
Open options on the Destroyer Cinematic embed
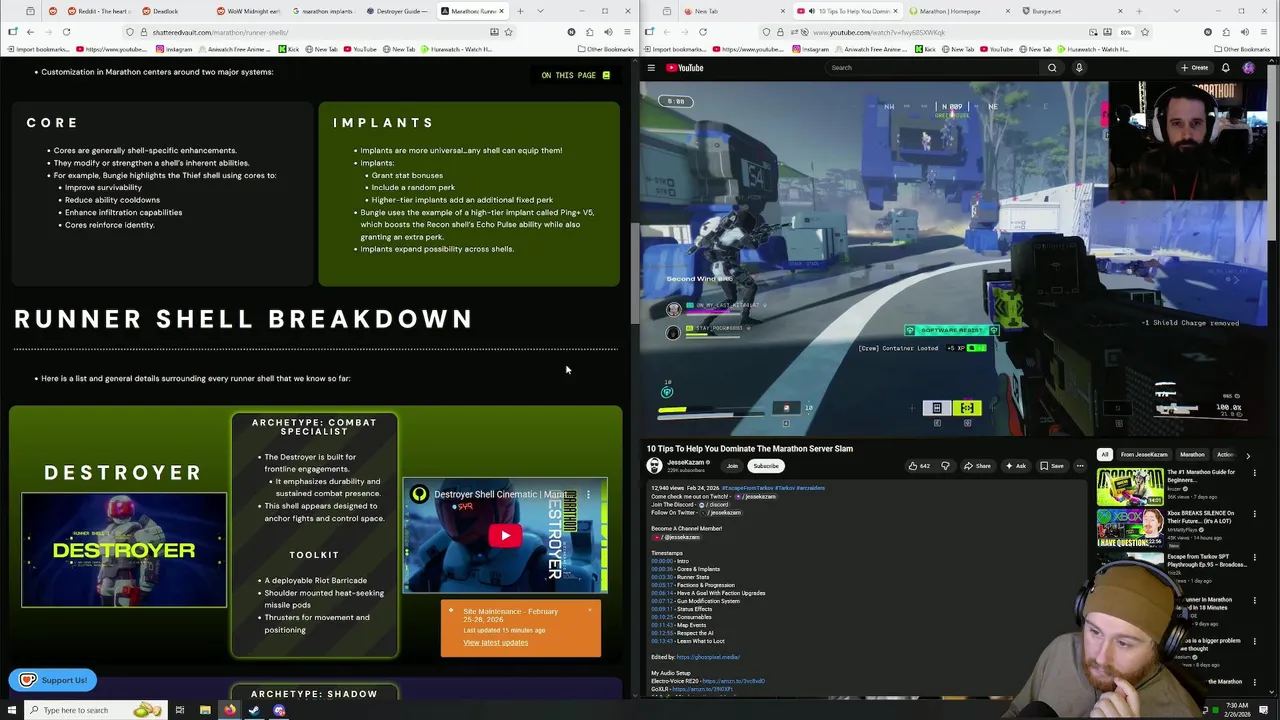click(588, 494)
